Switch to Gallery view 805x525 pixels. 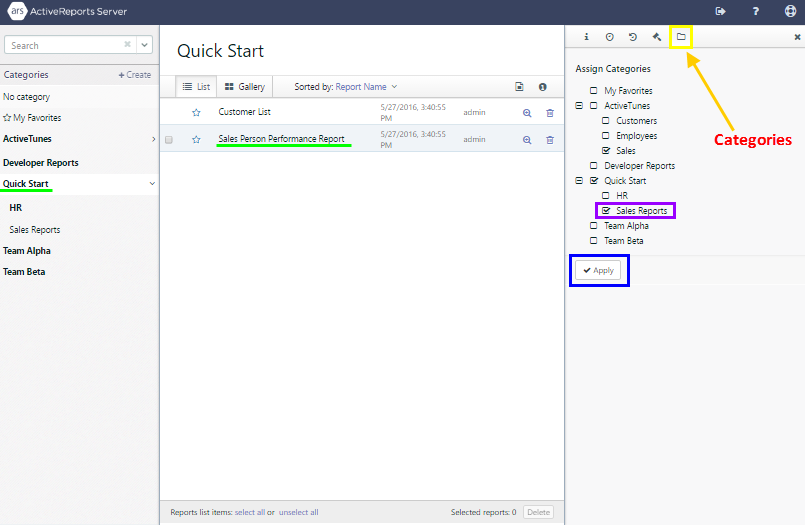click(245, 87)
